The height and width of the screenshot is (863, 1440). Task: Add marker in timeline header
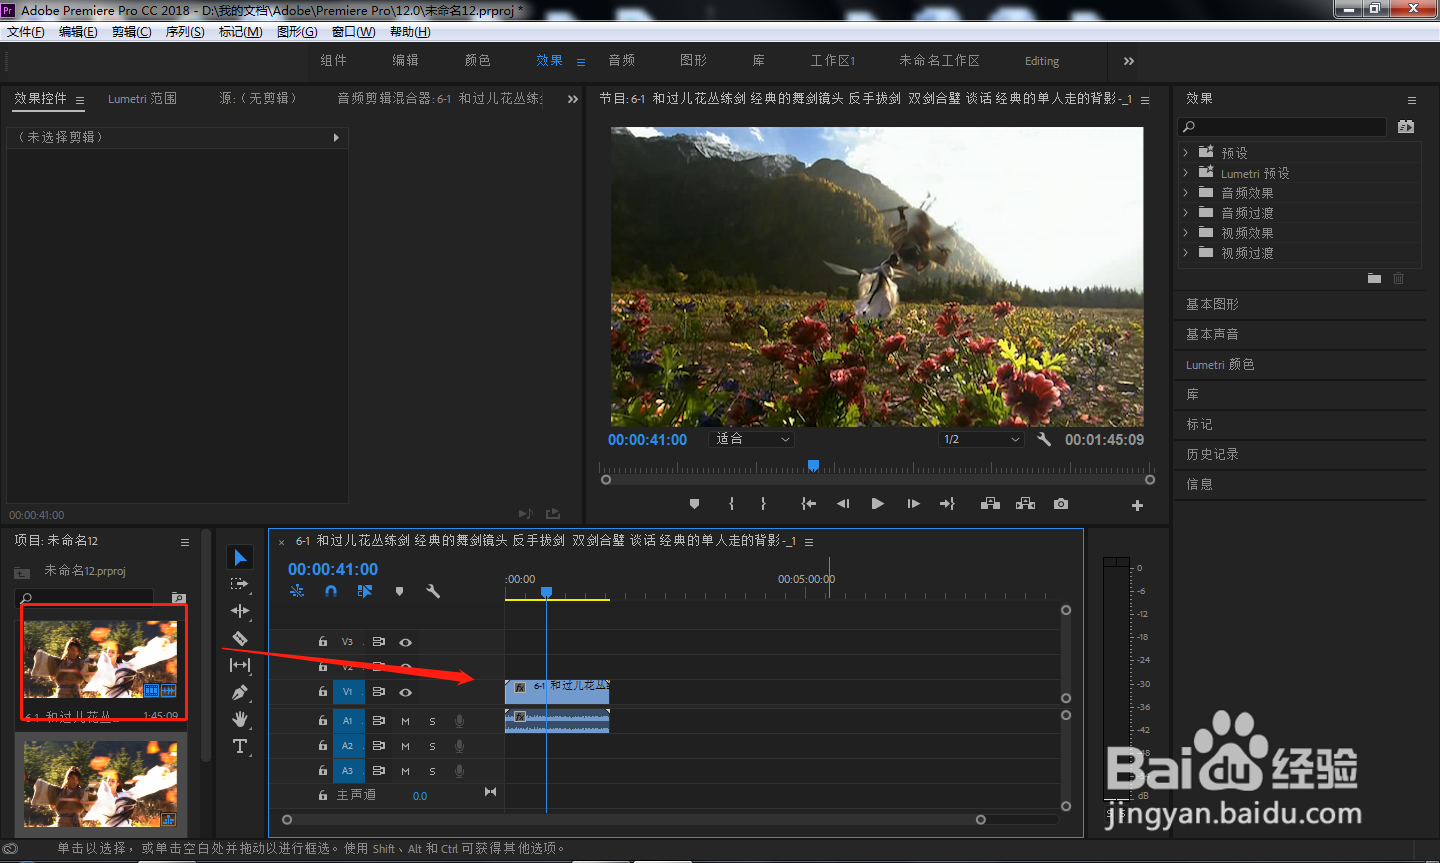click(399, 591)
